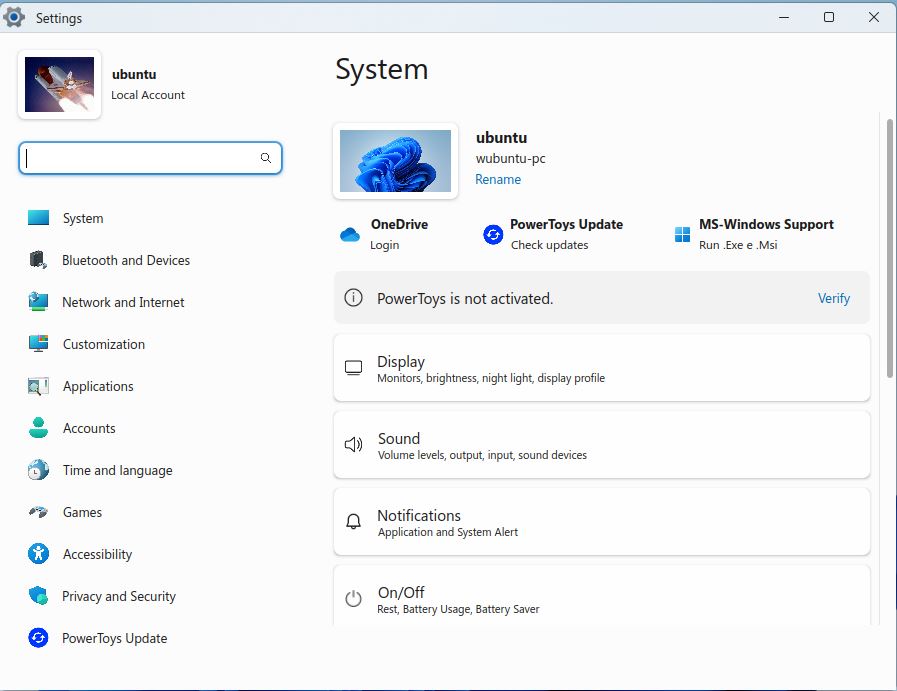Select the Games controller icon

[38, 512]
